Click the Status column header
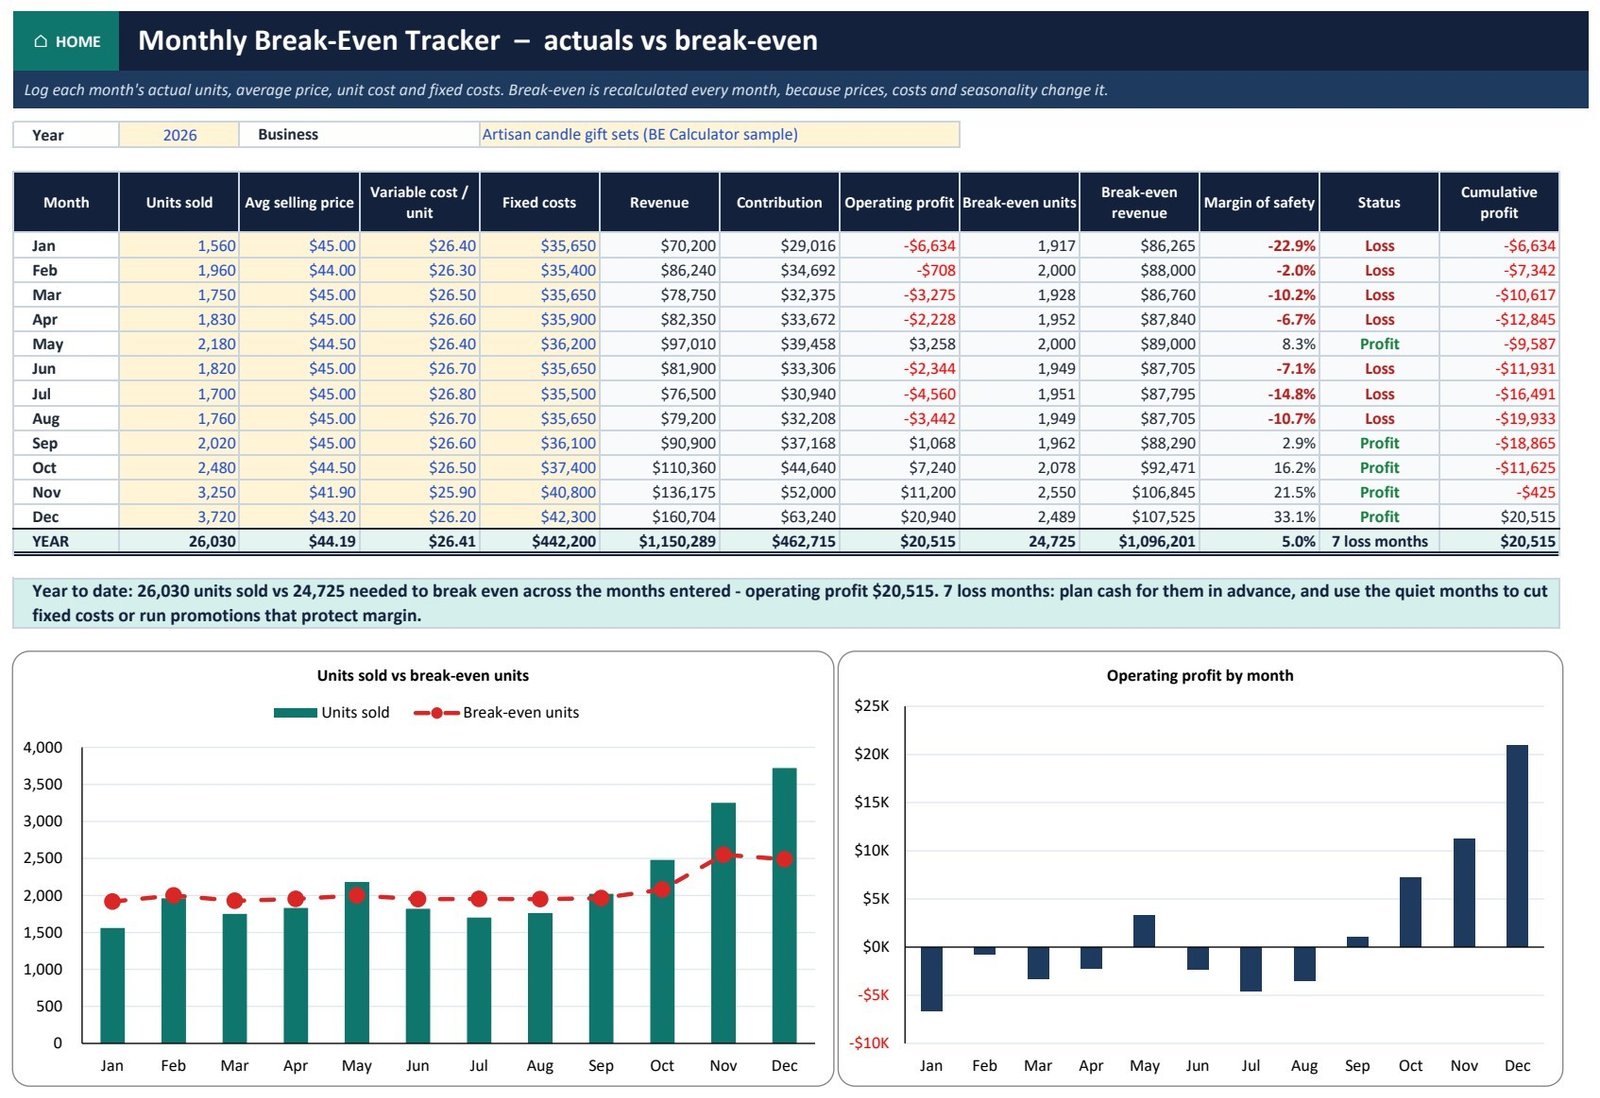The width and height of the screenshot is (1600, 1098). 1379,202
